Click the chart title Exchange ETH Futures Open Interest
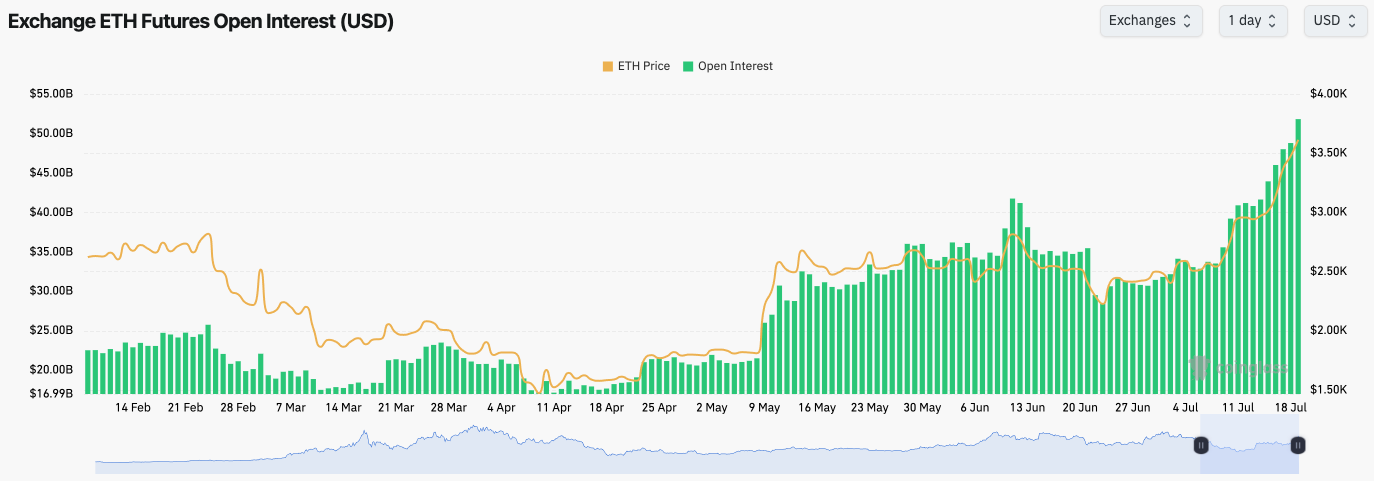 pyautogui.click(x=201, y=21)
